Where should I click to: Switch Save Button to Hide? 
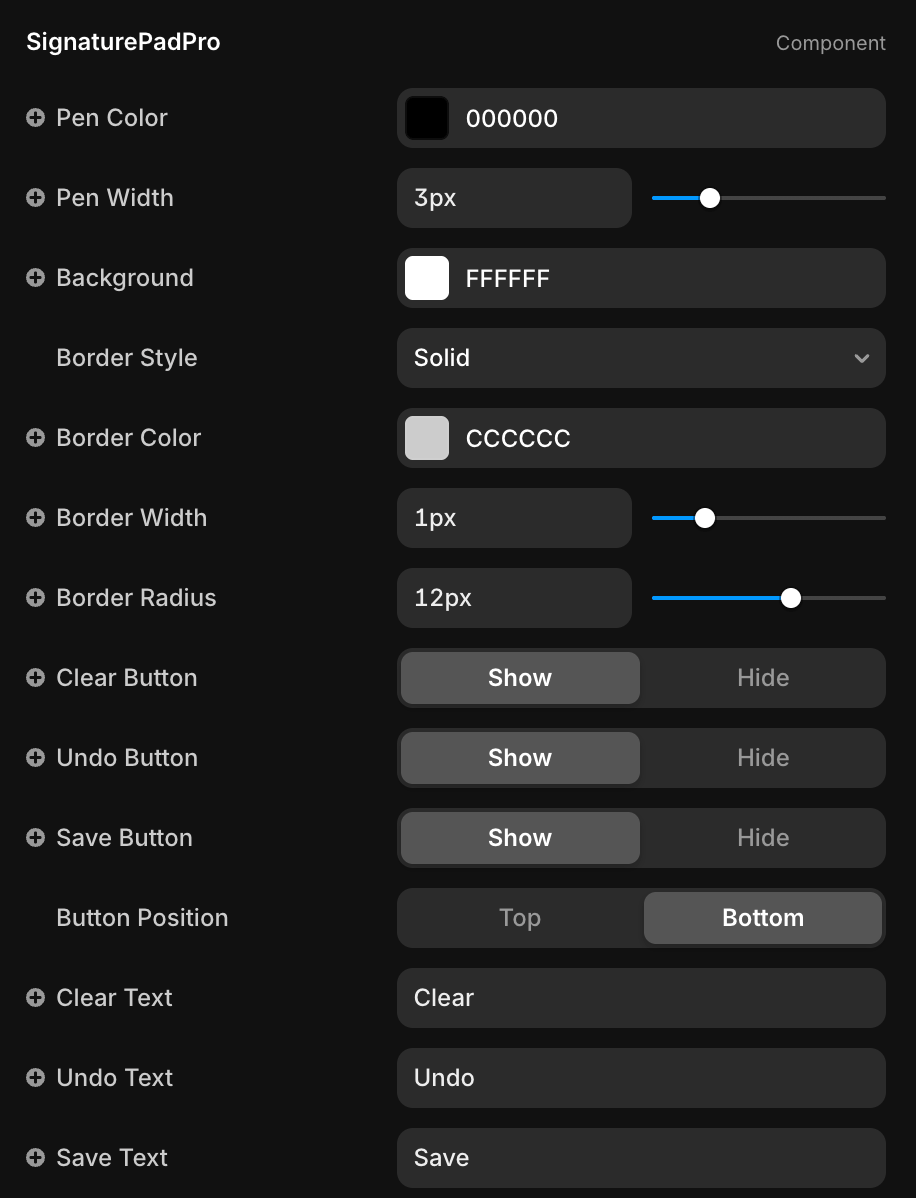[762, 838]
